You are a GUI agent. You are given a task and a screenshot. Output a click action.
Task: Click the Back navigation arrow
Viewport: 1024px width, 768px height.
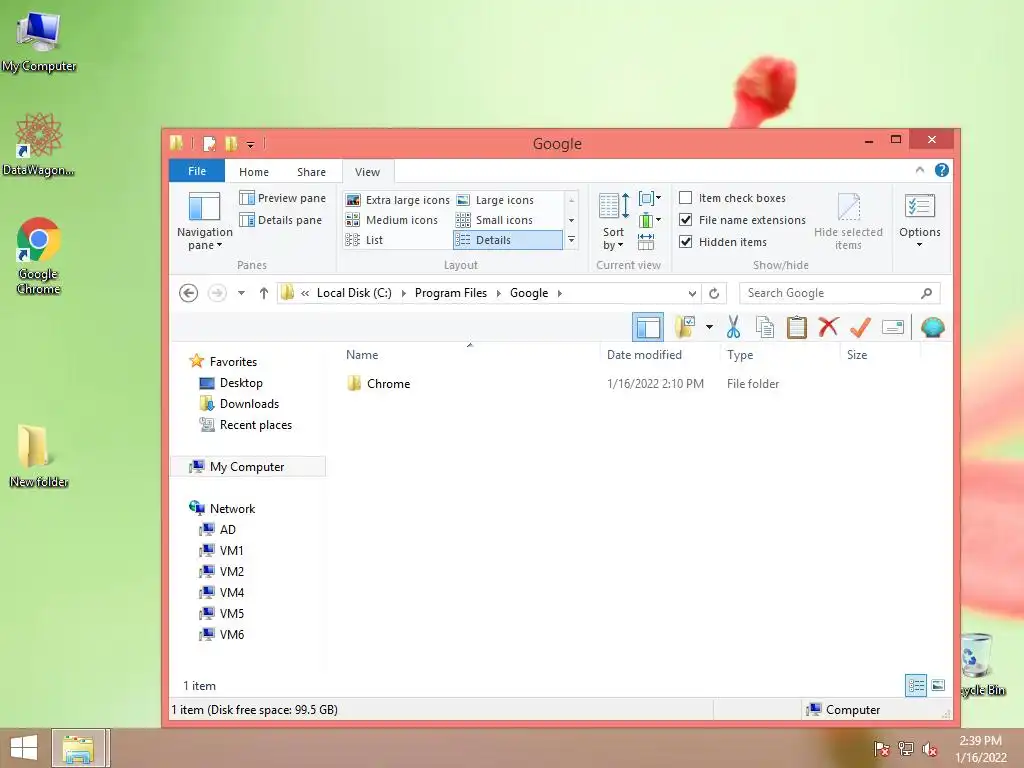tap(189, 293)
